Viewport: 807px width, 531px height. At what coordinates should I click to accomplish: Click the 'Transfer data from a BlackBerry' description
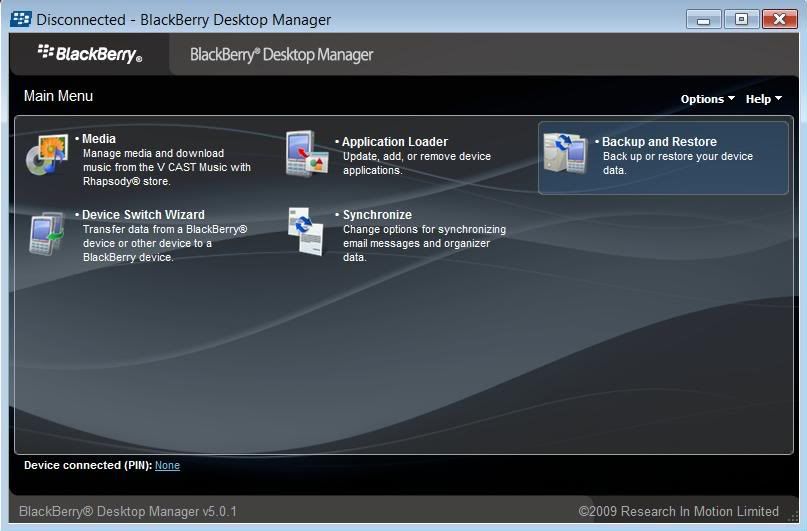(165, 243)
